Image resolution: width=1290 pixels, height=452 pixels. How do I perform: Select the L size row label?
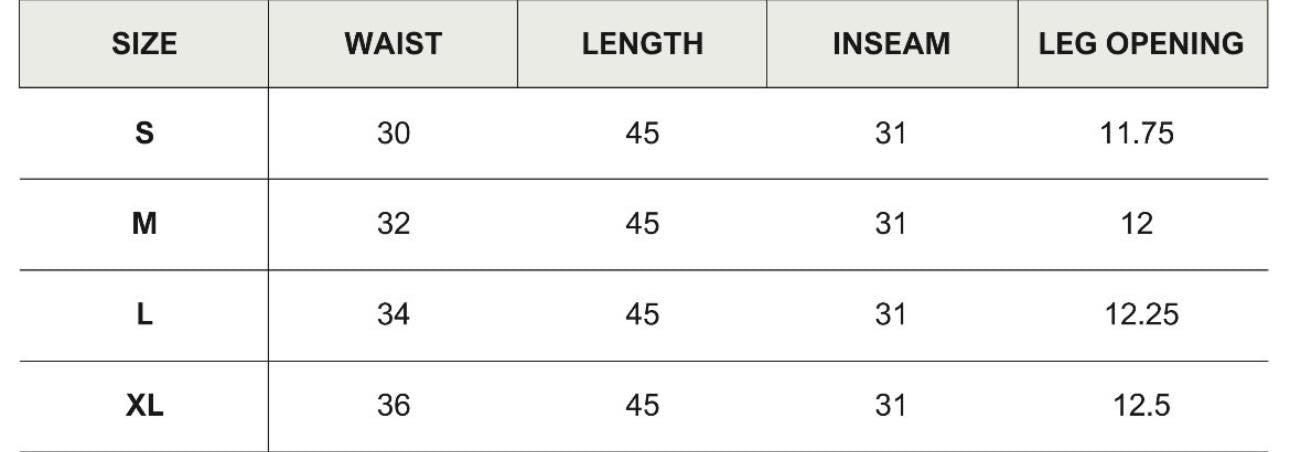coord(144,315)
